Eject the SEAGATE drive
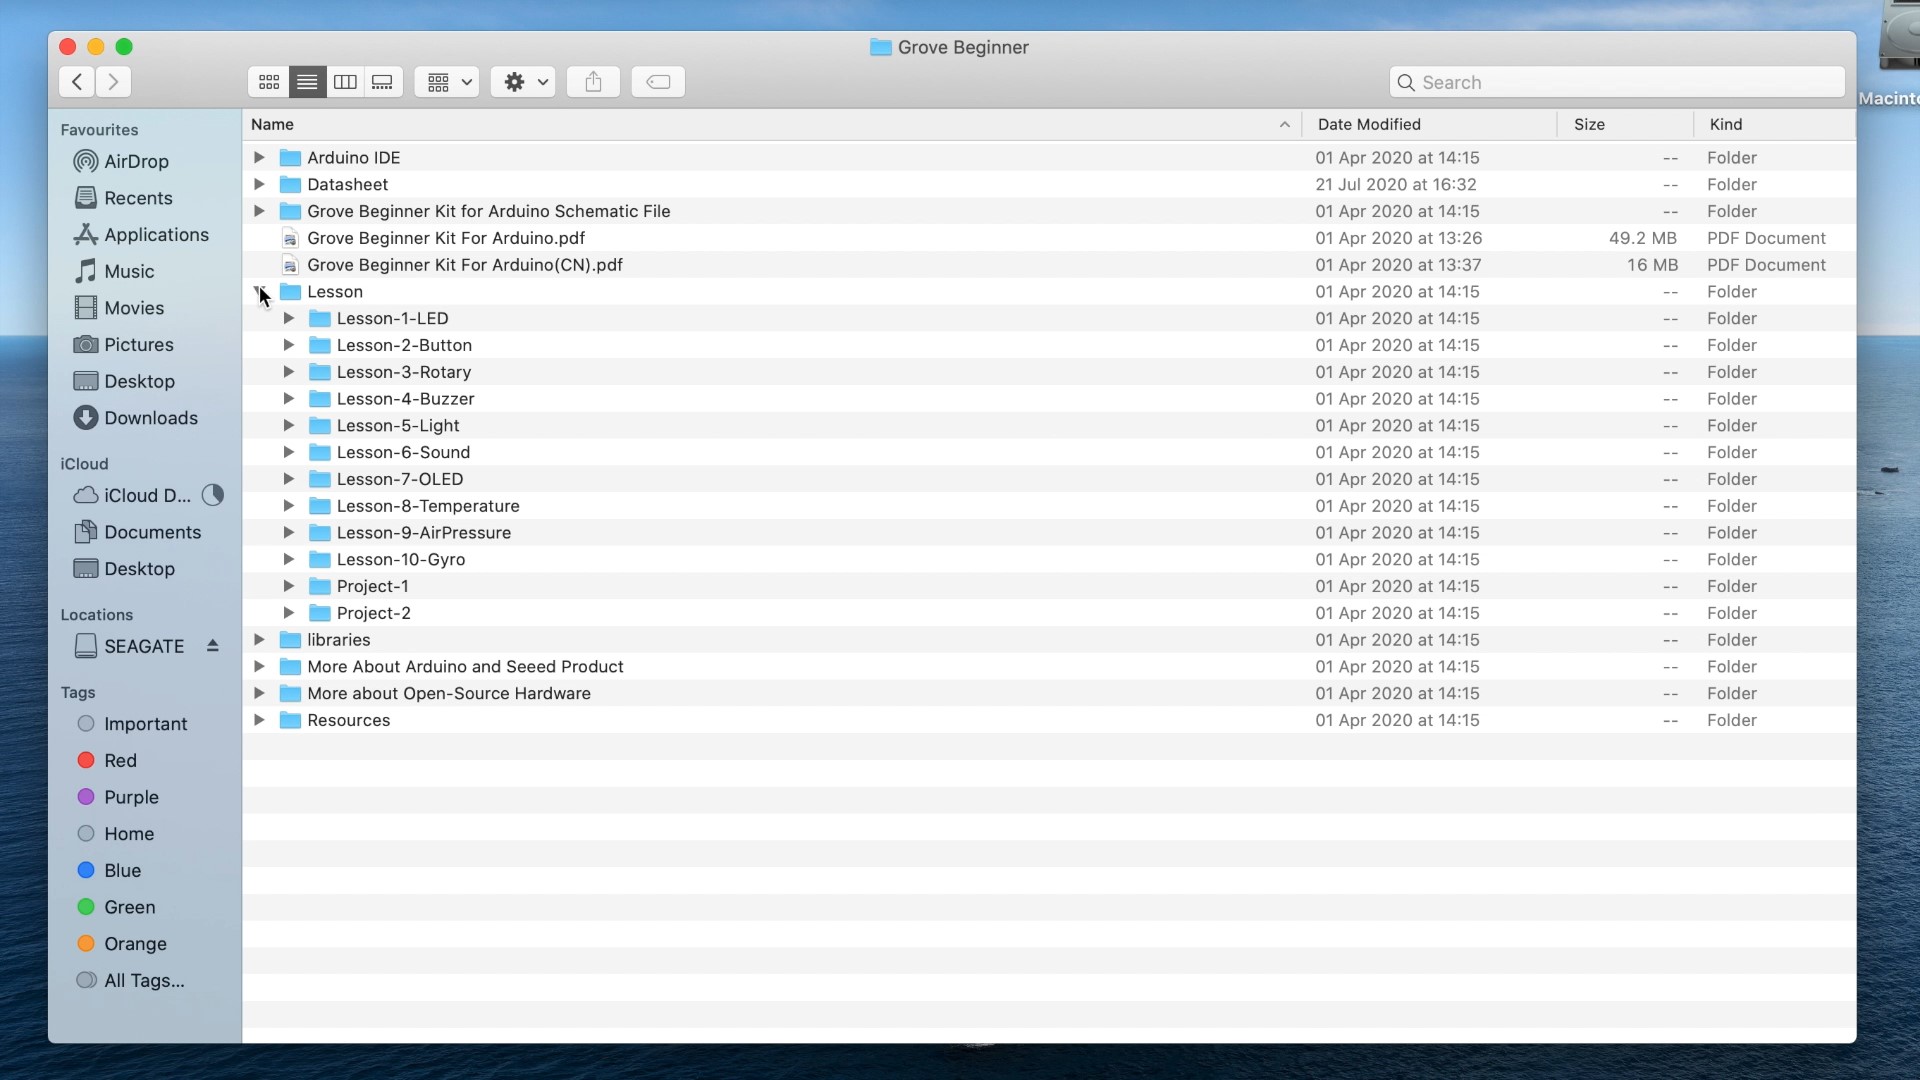The image size is (1920, 1080). click(x=213, y=646)
